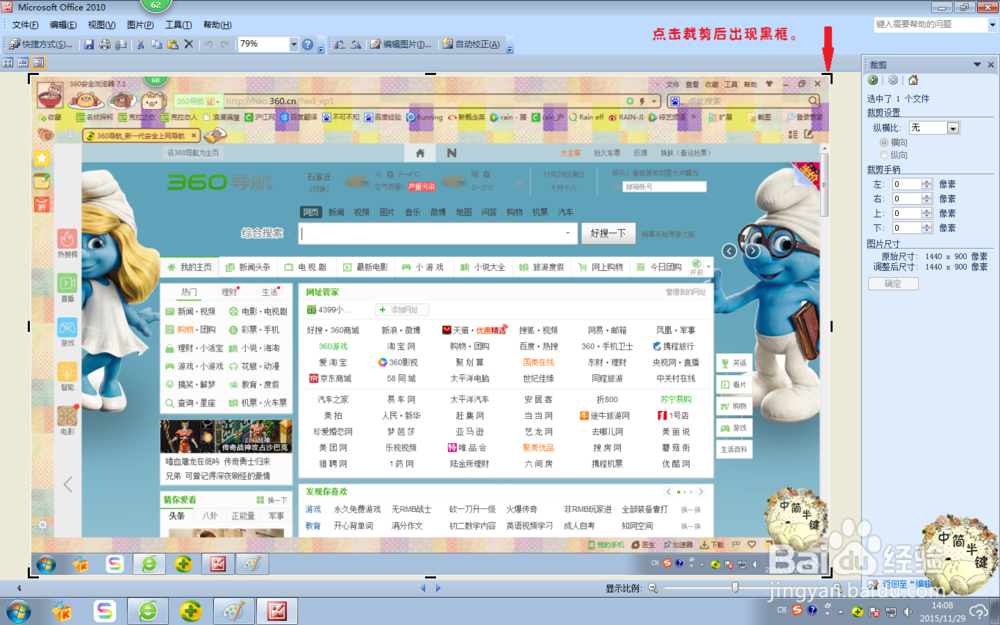Click the redo arrow icon
This screenshot has height=625, width=1000.
[x=224, y=44]
